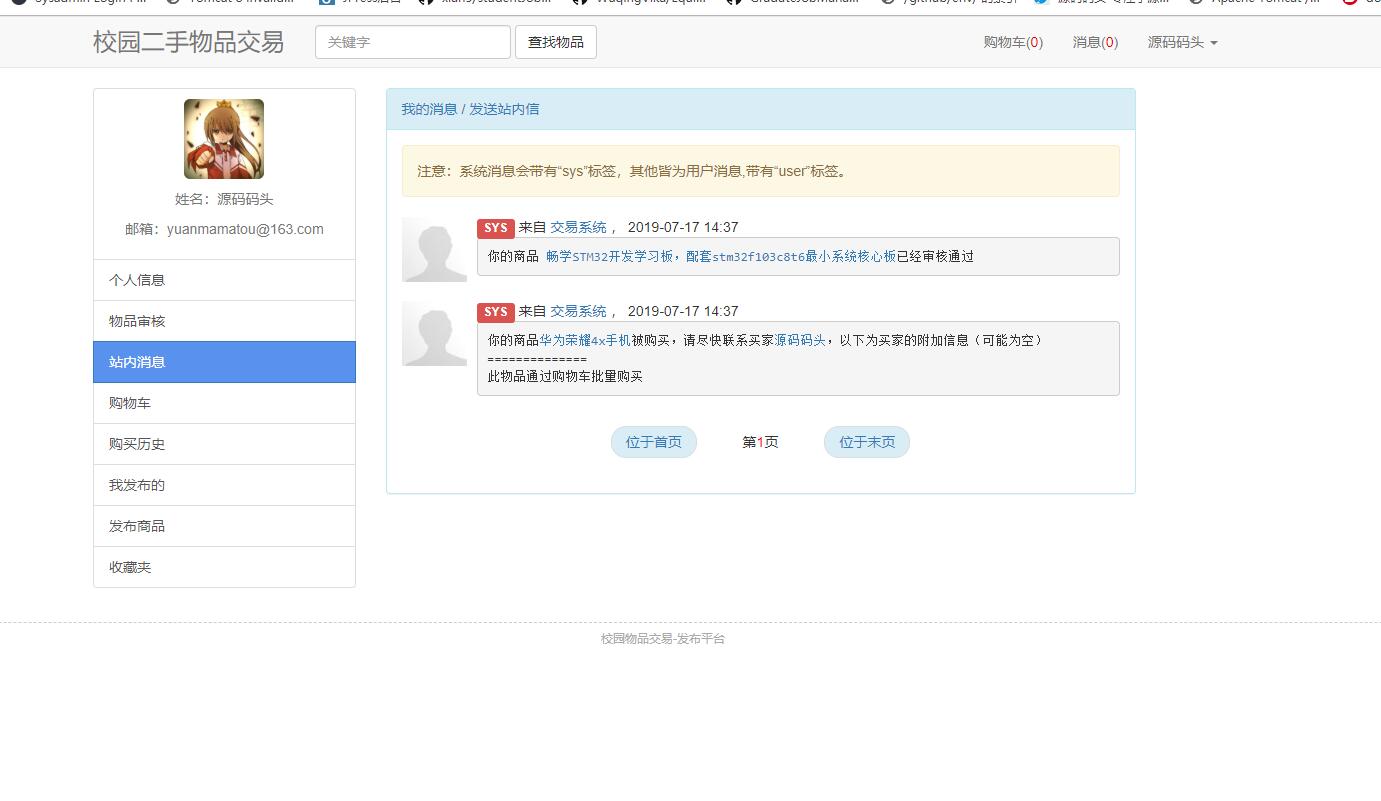The height and width of the screenshot is (801, 1381).
Task: Click the silhouette avatar beside the first message
Action: click(x=434, y=250)
